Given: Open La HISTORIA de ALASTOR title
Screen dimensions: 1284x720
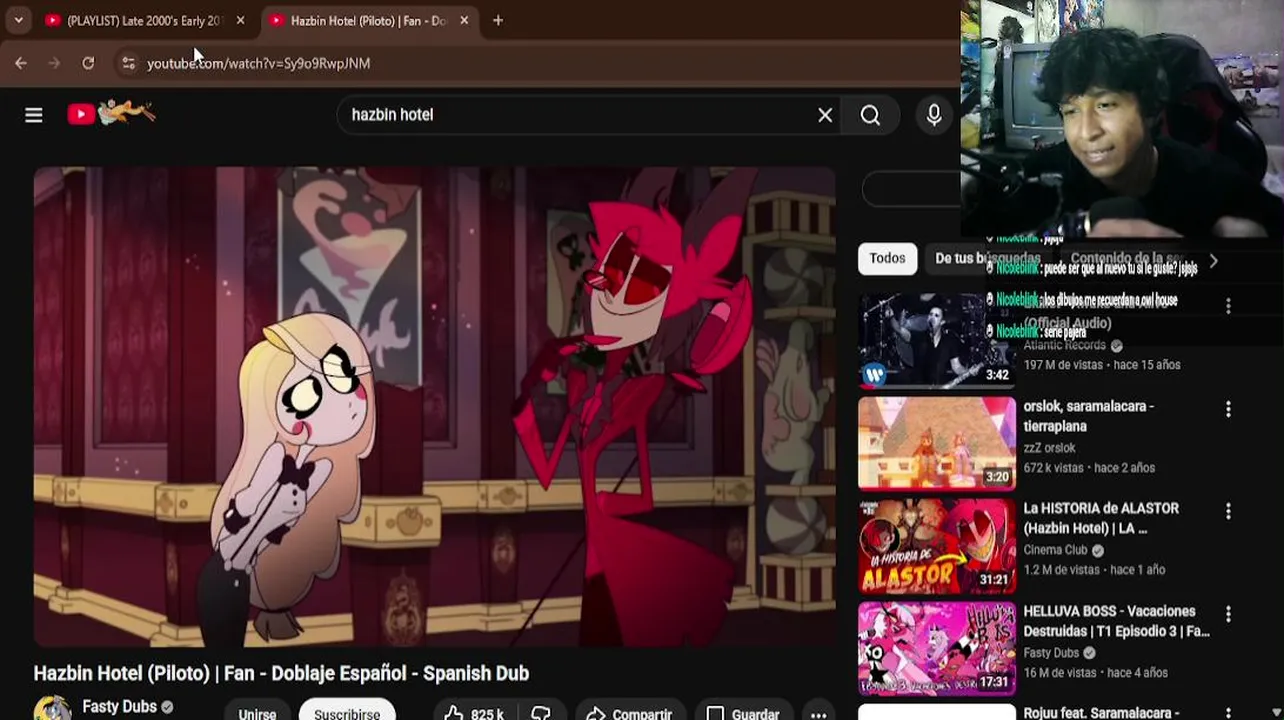Looking at the screenshot, I should tap(1101, 518).
